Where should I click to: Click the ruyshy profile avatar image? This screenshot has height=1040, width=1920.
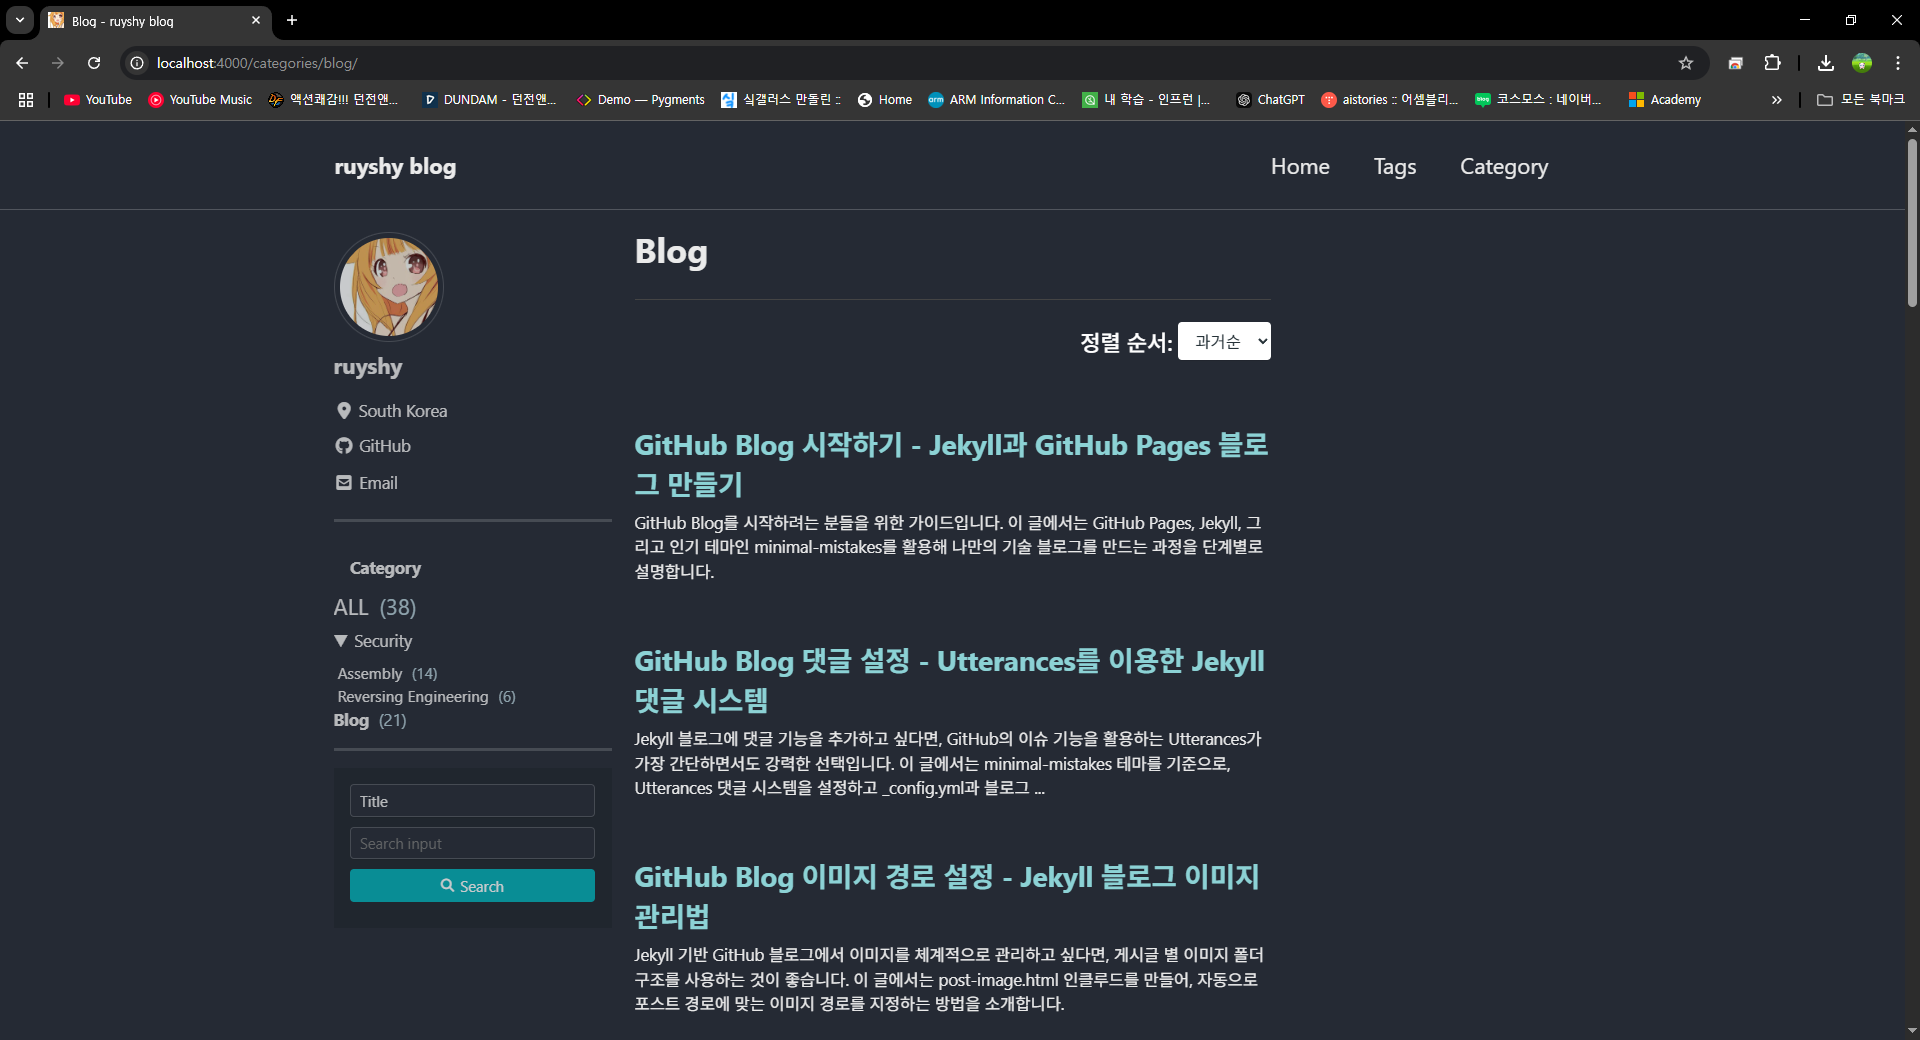point(389,287)
